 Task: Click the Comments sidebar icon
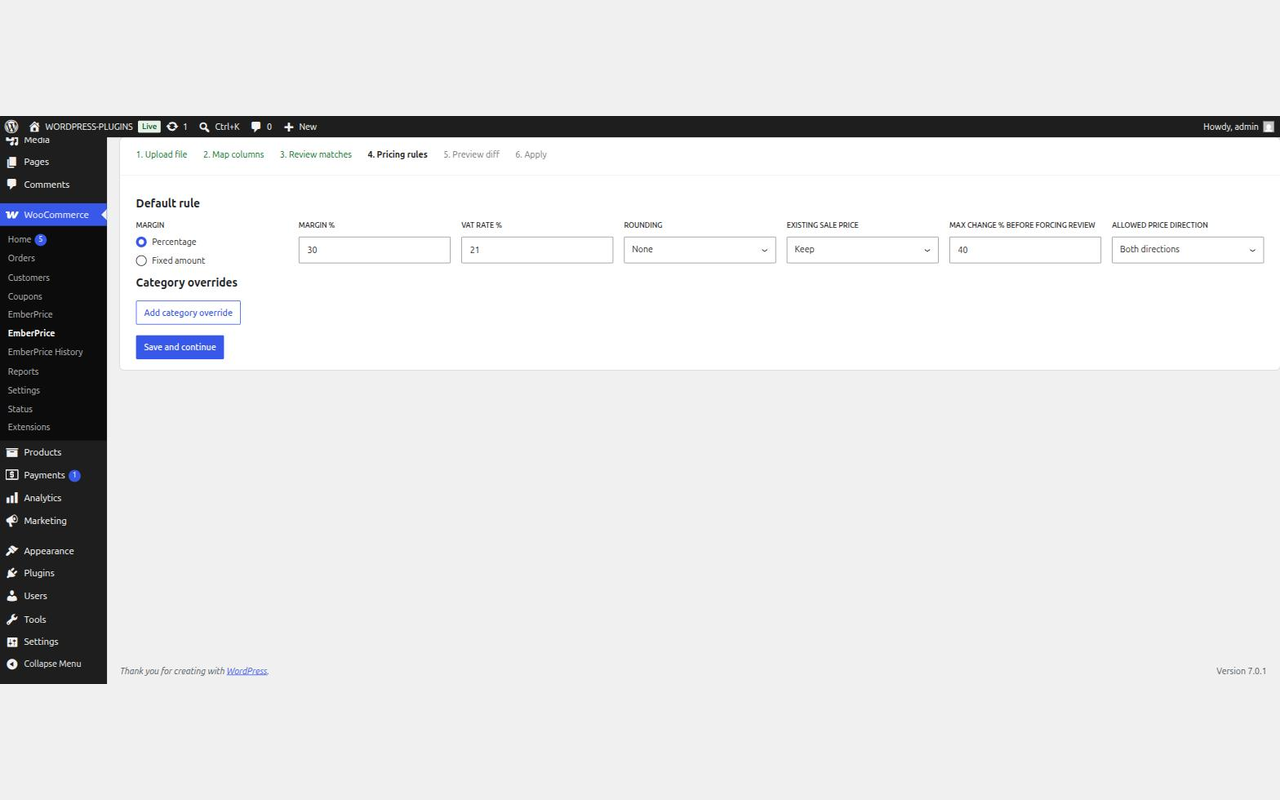point(12,185)
